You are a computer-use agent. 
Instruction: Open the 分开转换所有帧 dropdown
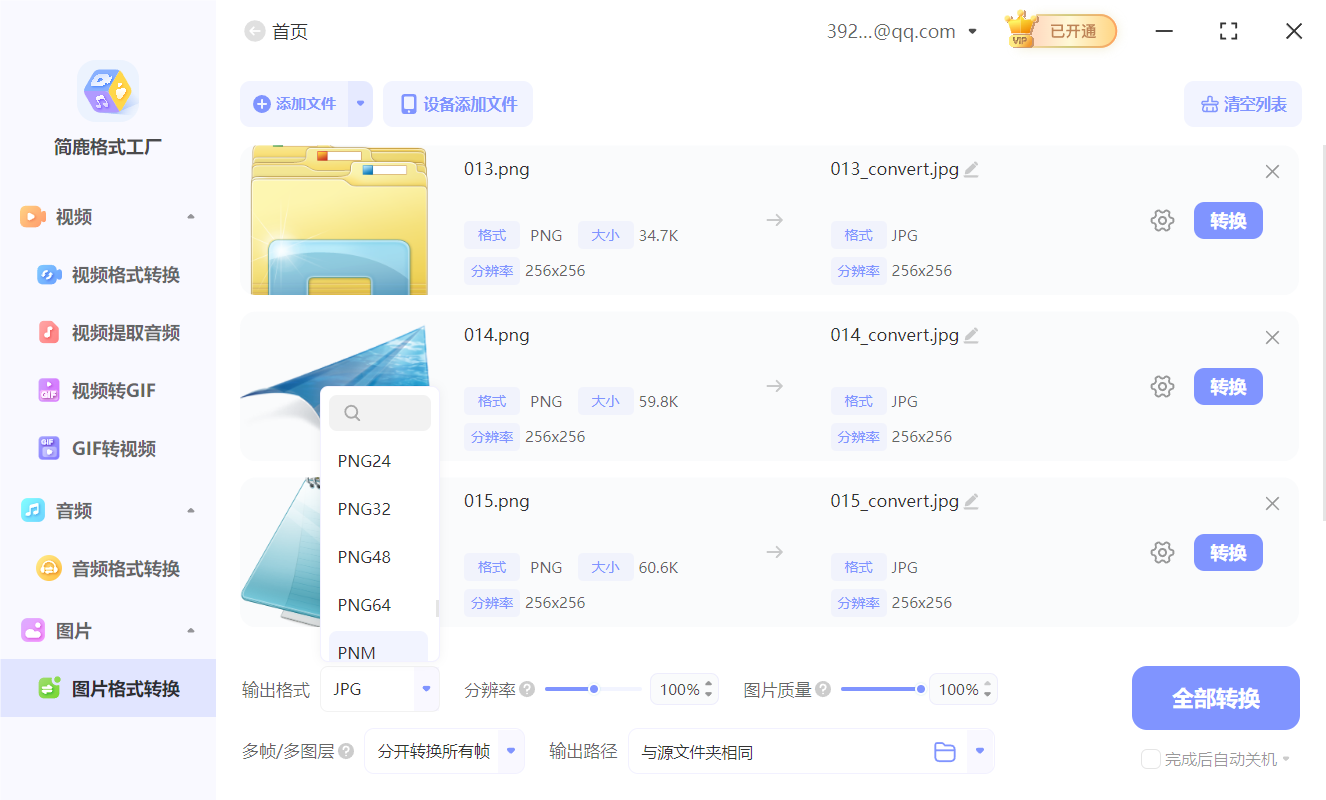click(x=510, y=751)
